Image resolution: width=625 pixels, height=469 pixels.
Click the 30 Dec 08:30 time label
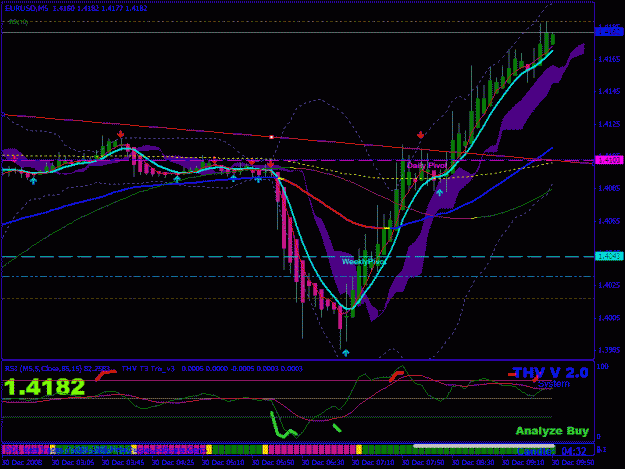(474, 463)
